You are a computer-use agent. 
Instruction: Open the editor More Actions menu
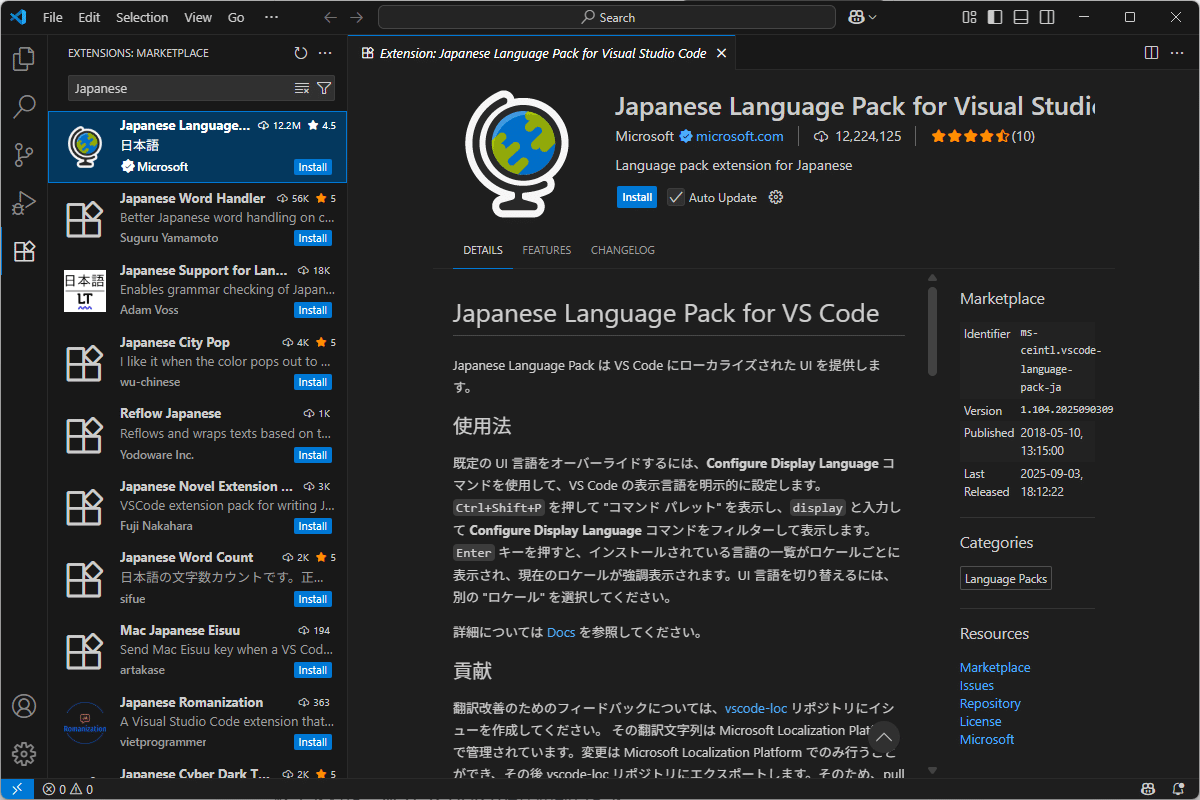[x=1177, y=52]
